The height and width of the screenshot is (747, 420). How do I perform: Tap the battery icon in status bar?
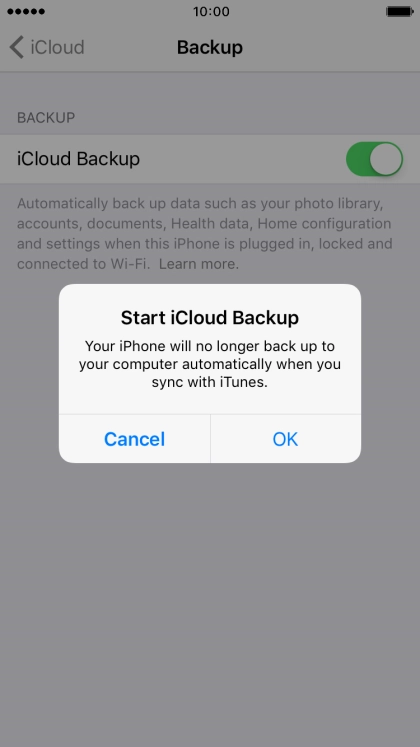(400, 11)
